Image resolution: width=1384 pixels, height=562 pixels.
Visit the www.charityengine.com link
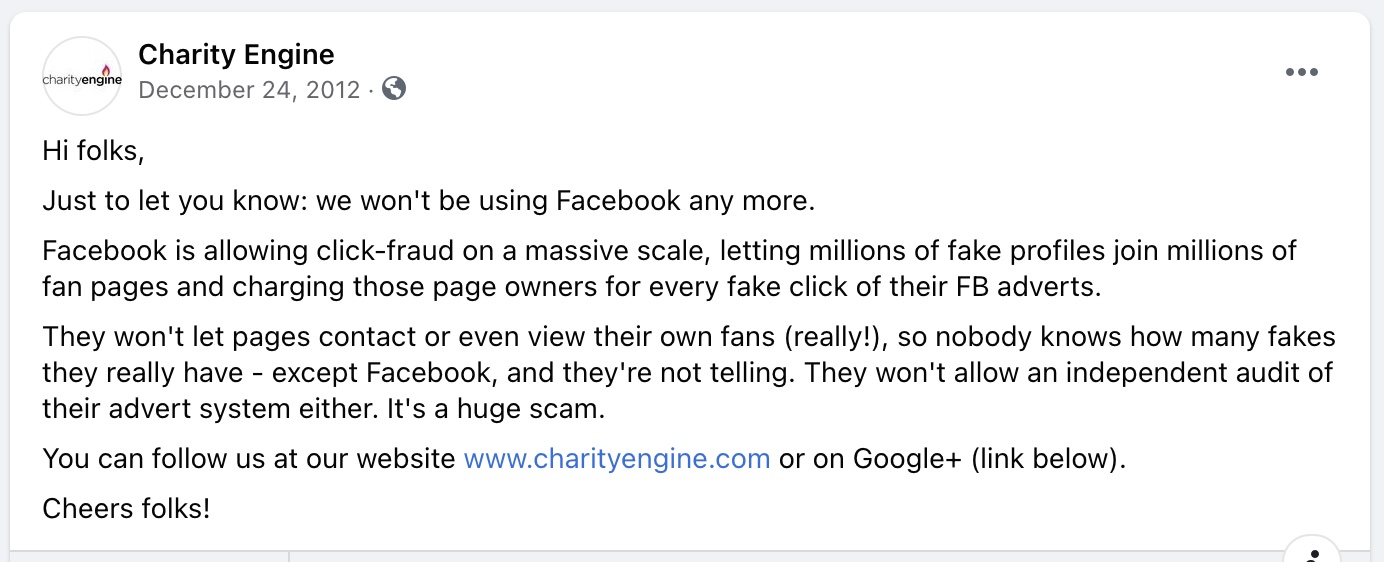[617, 459]
